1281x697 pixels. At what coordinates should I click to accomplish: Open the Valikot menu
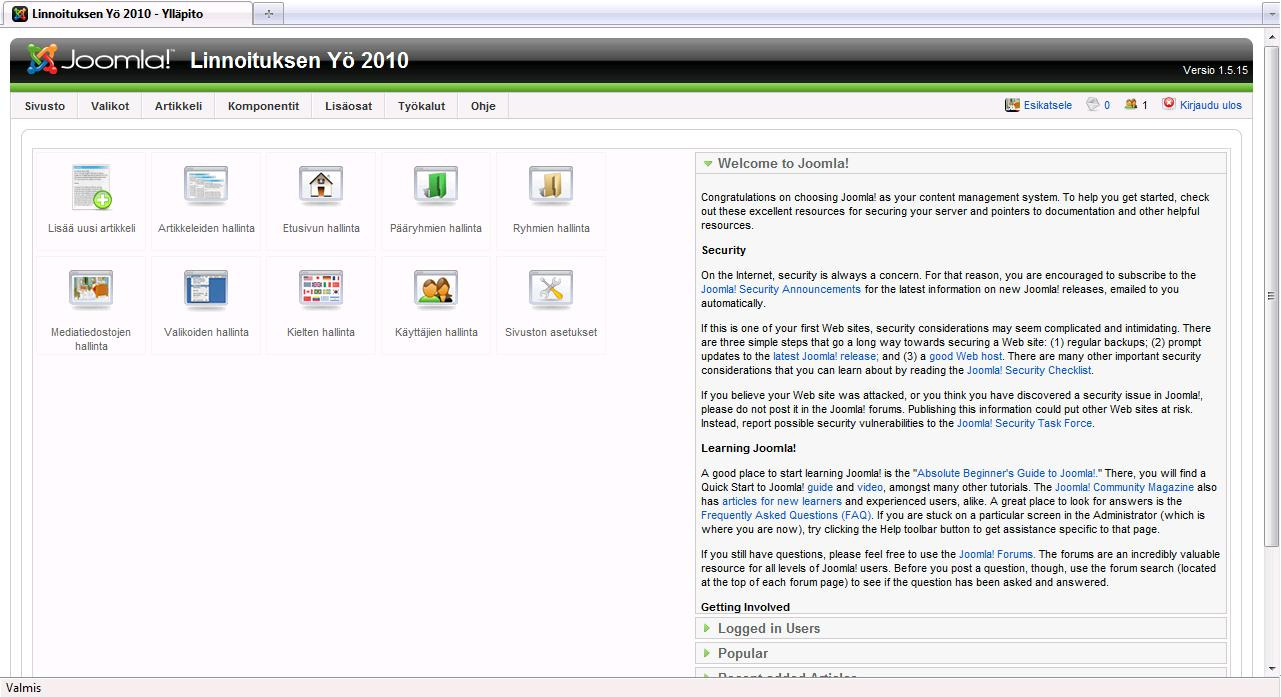[110, 106]
